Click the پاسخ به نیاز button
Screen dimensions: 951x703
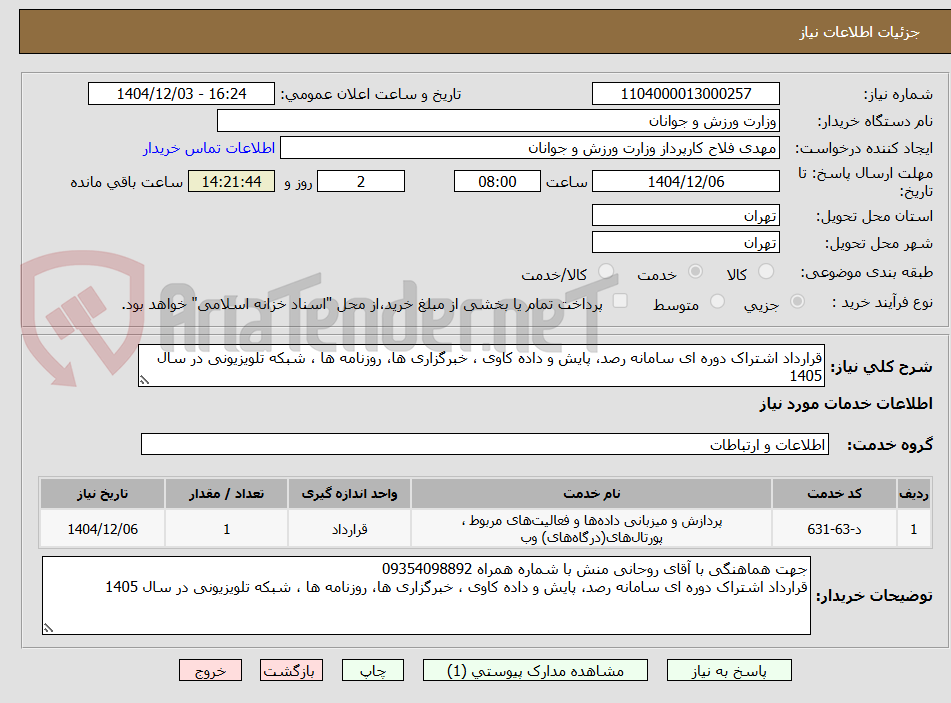pos(729,670)
